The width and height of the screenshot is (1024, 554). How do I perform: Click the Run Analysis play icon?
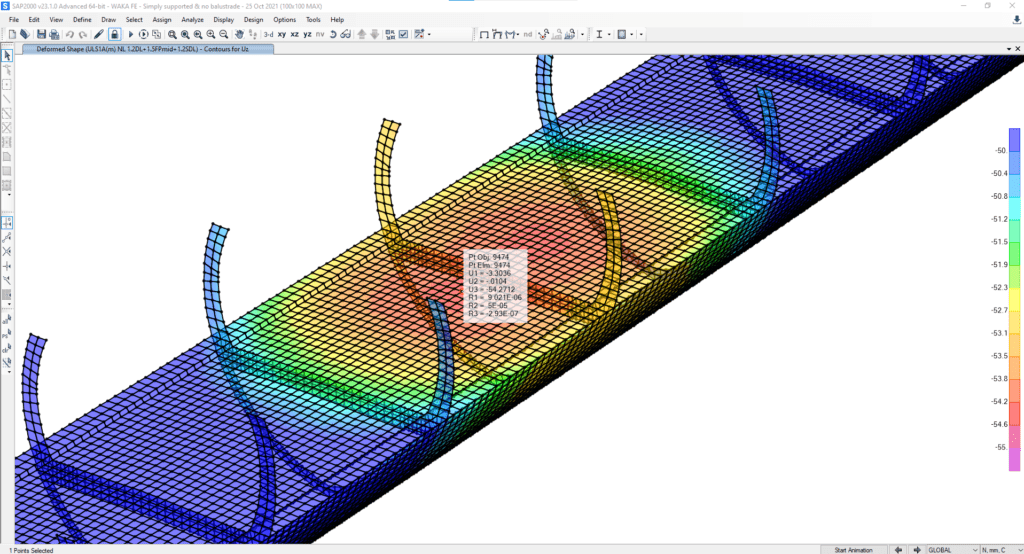(131, 34)
